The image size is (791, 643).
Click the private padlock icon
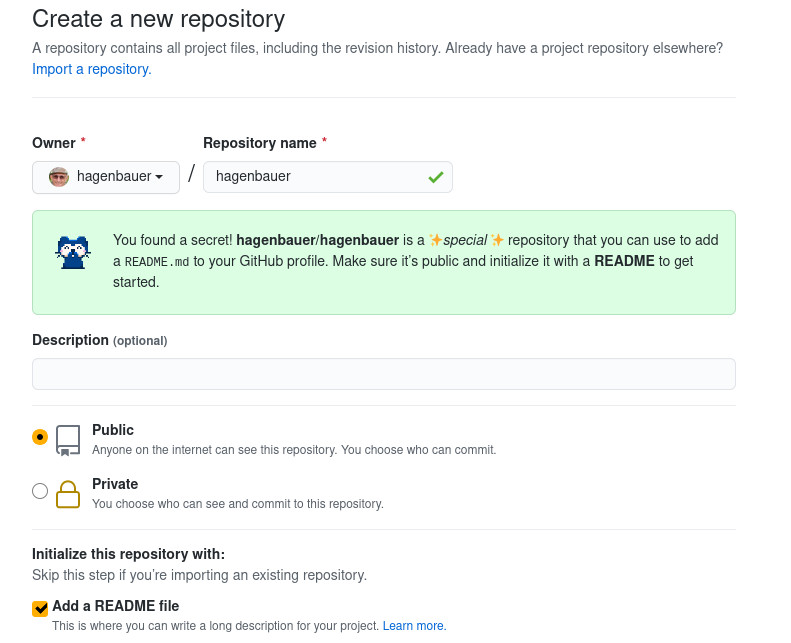coord(68,494)
